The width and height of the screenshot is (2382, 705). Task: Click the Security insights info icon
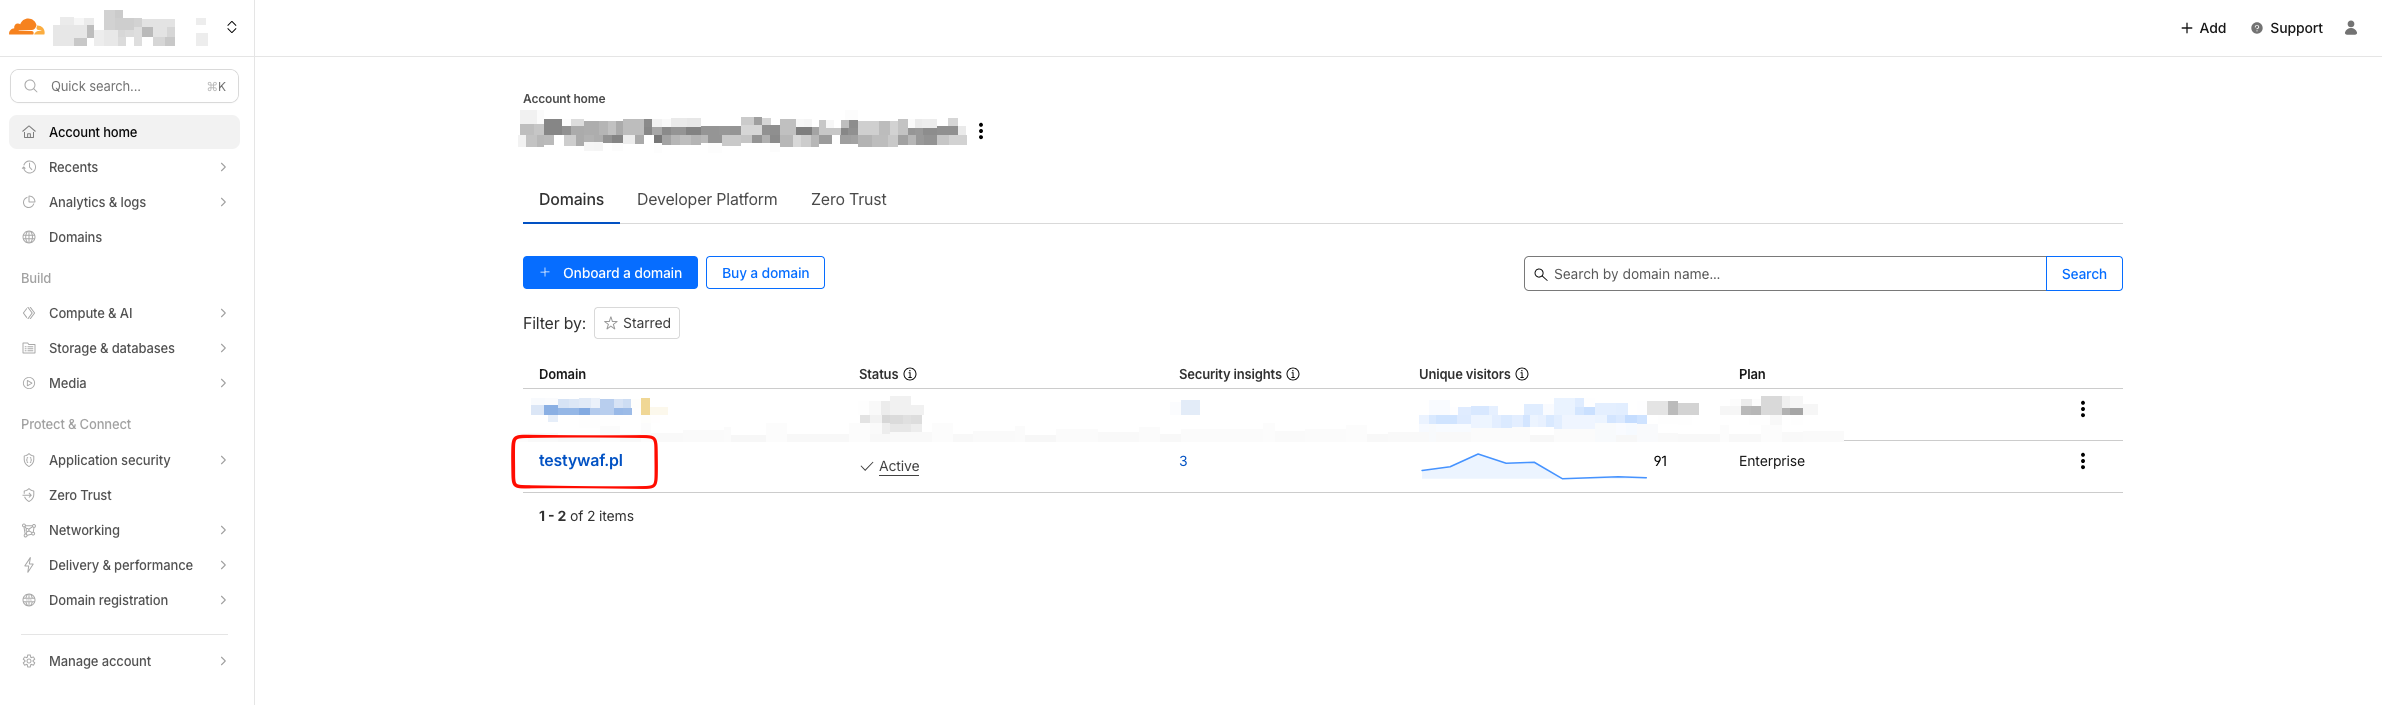point(1293,374)
